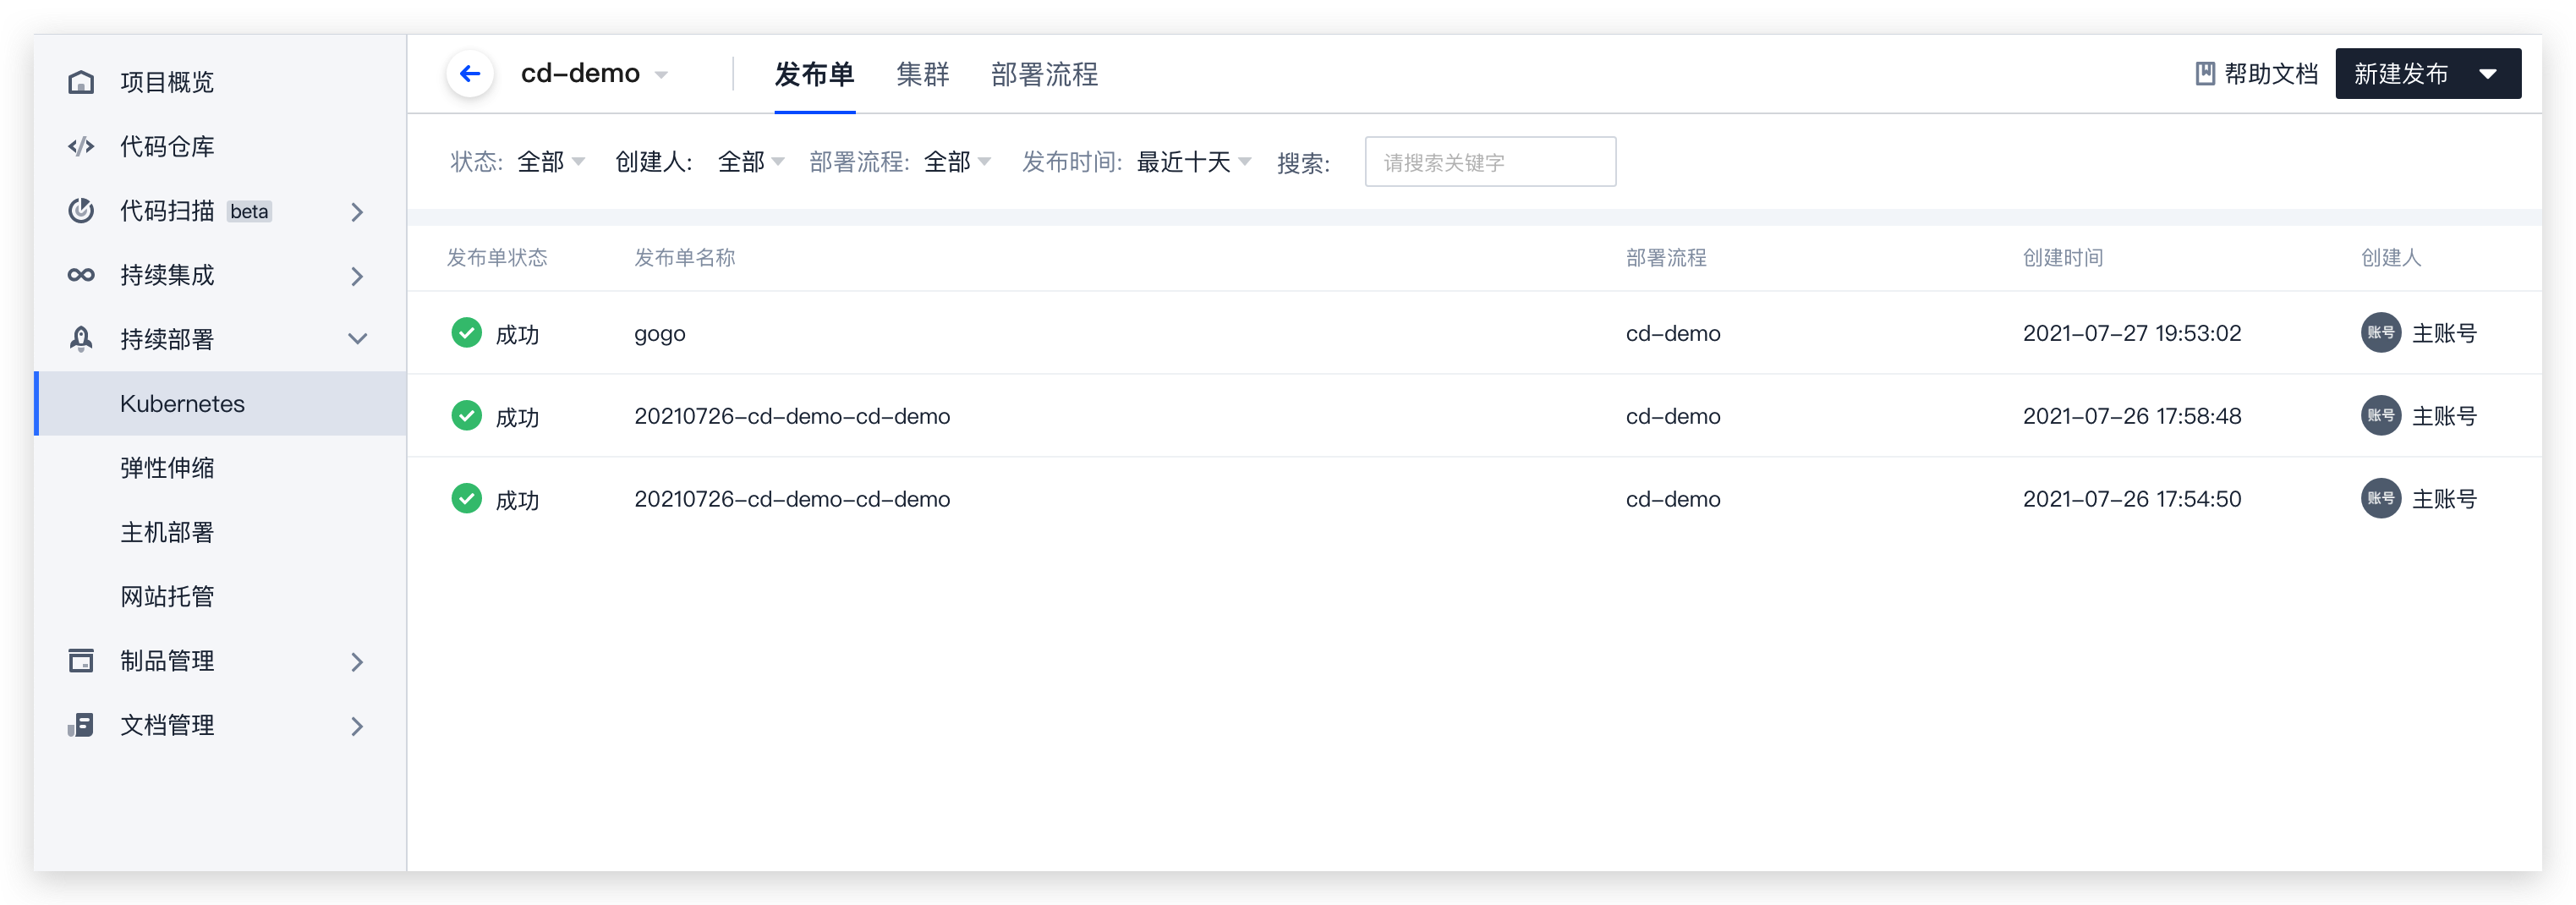Switch to the 部署流程 tab
This screenshot has height=905, width=2576.
point(1044,74)
